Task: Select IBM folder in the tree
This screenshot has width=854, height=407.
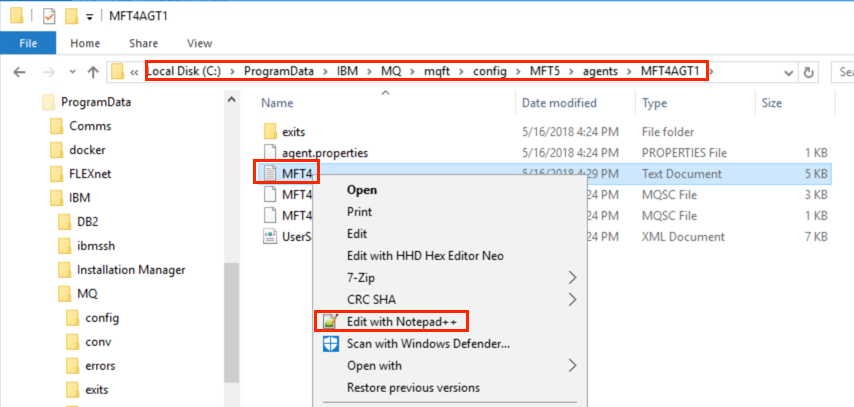Action: click(x=80, y=198)
